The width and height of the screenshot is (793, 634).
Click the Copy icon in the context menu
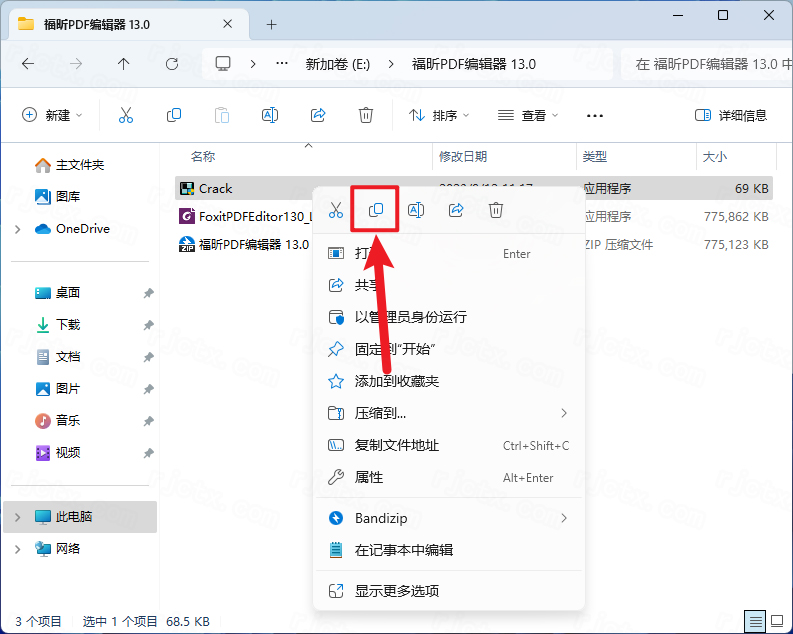point(375,209)
